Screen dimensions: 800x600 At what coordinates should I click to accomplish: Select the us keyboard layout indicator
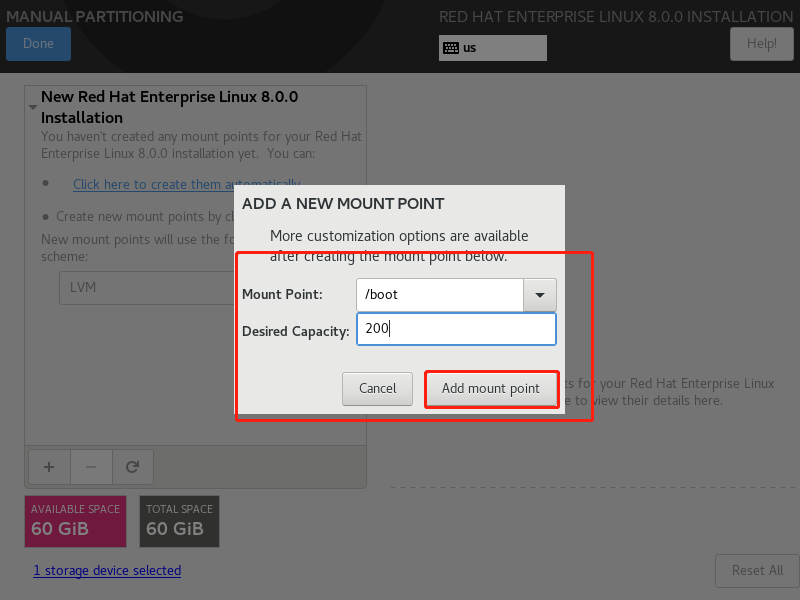[492, 48]
